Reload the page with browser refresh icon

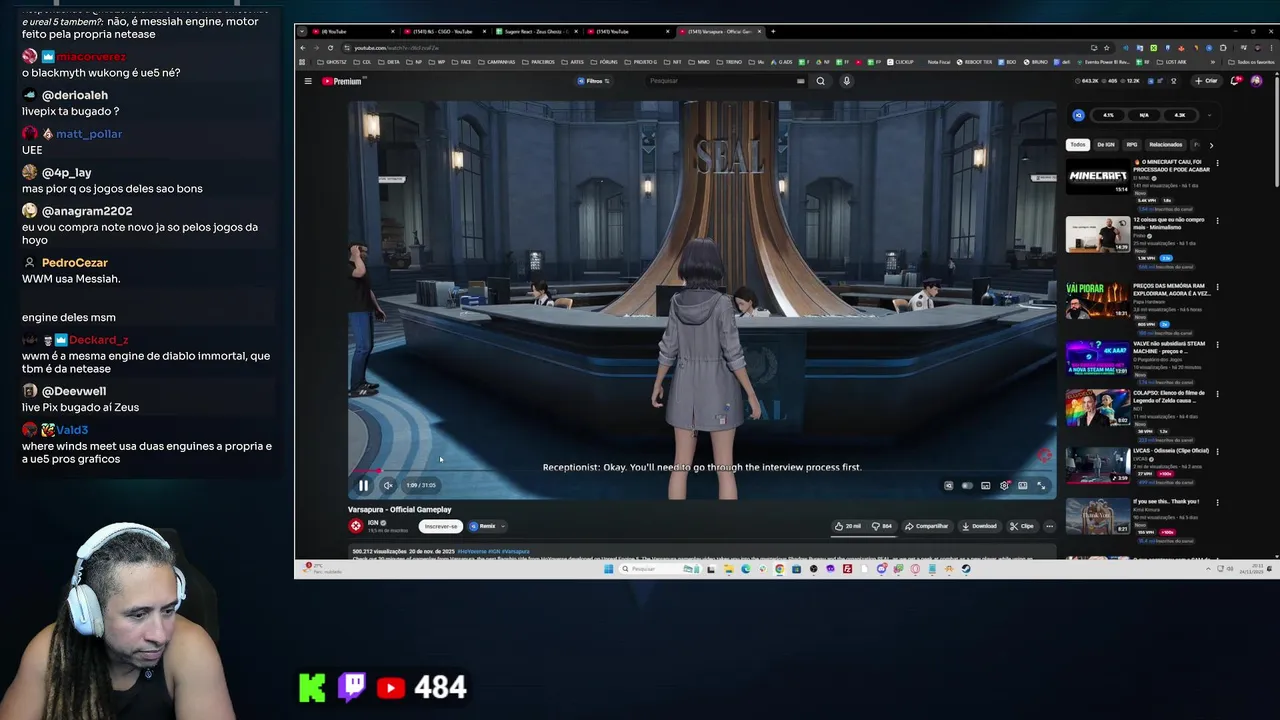tap(331, 48)
